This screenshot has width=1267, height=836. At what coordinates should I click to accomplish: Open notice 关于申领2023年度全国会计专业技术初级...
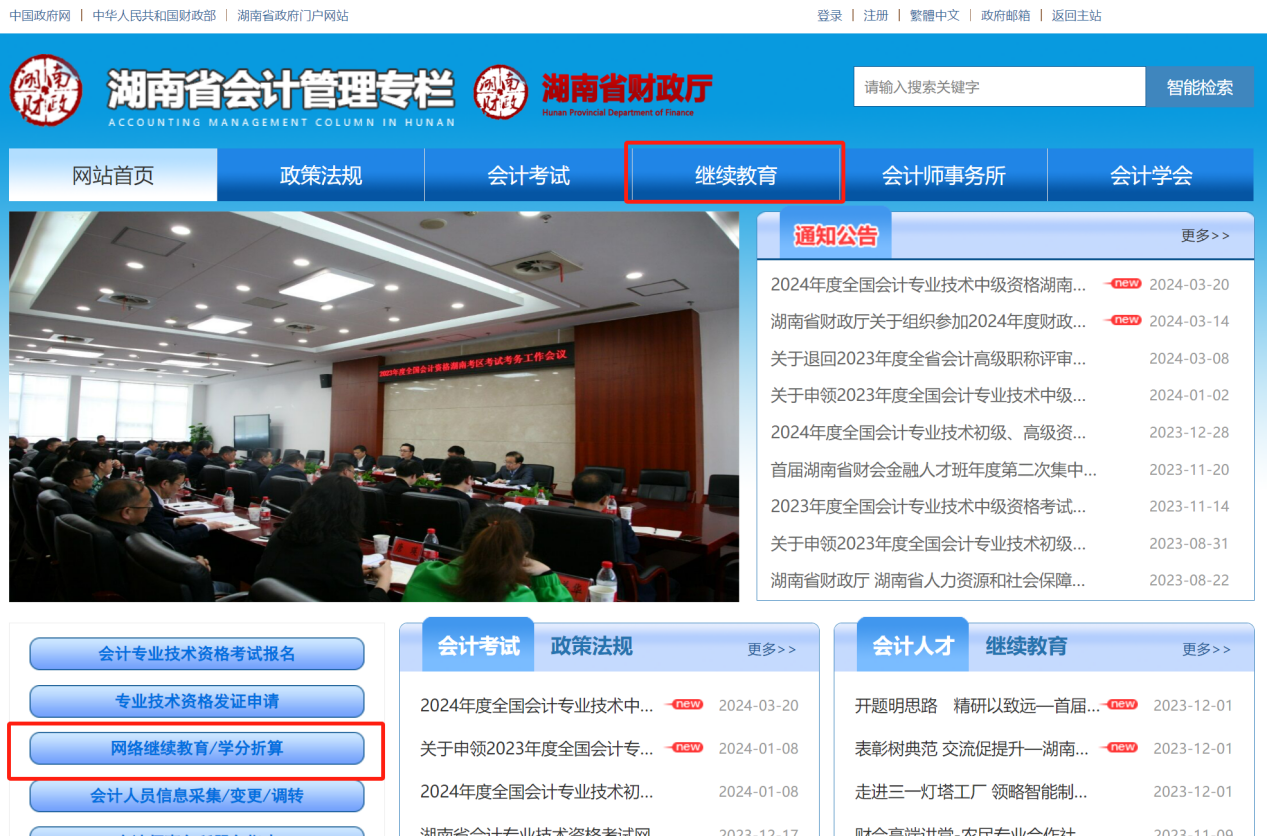coord(928,544)
